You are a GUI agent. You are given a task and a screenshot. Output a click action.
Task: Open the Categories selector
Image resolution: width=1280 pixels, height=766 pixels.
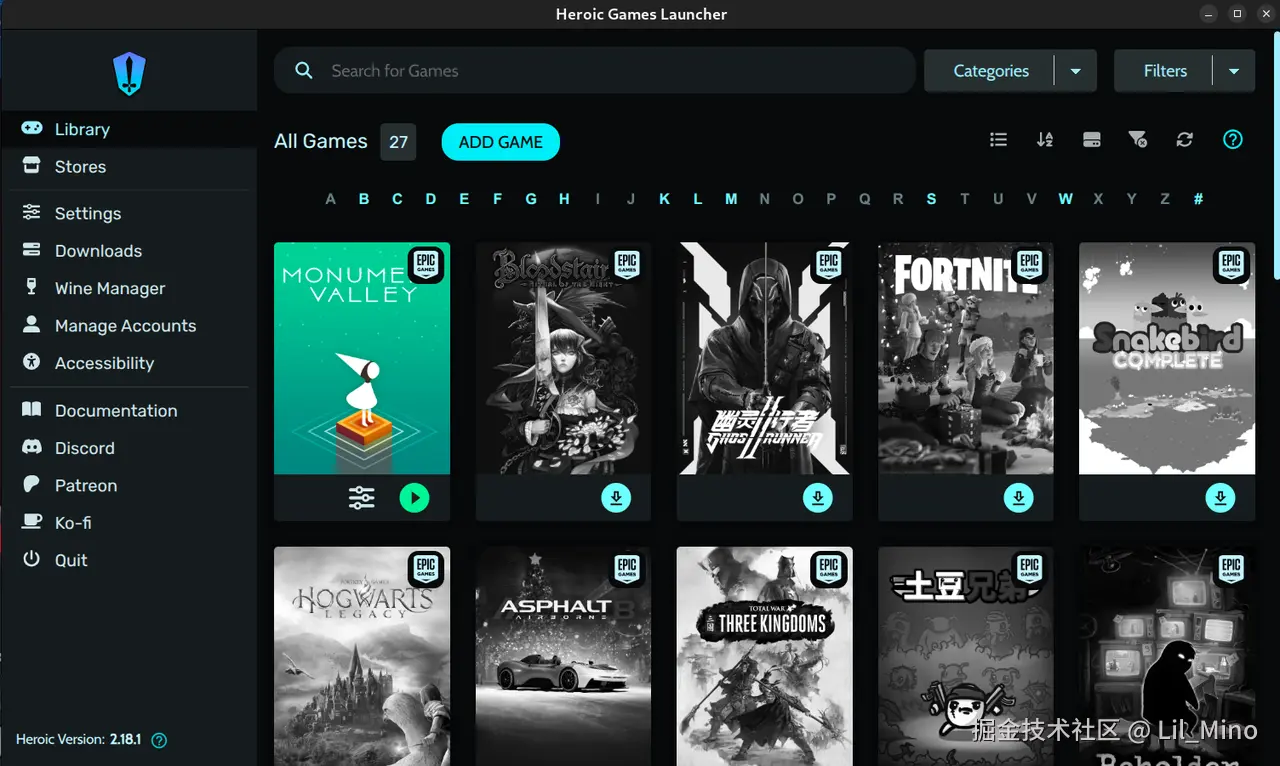pyautogui.click(x=991, y=71)
